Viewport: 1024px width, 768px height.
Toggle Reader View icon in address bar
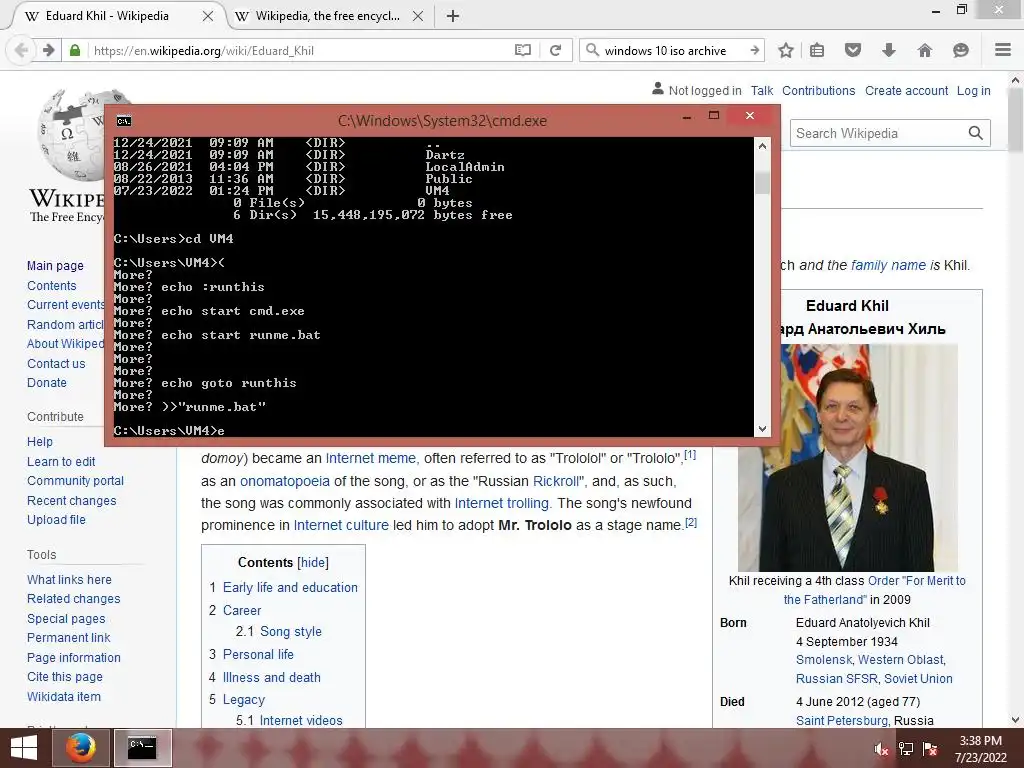pos(522,50)
